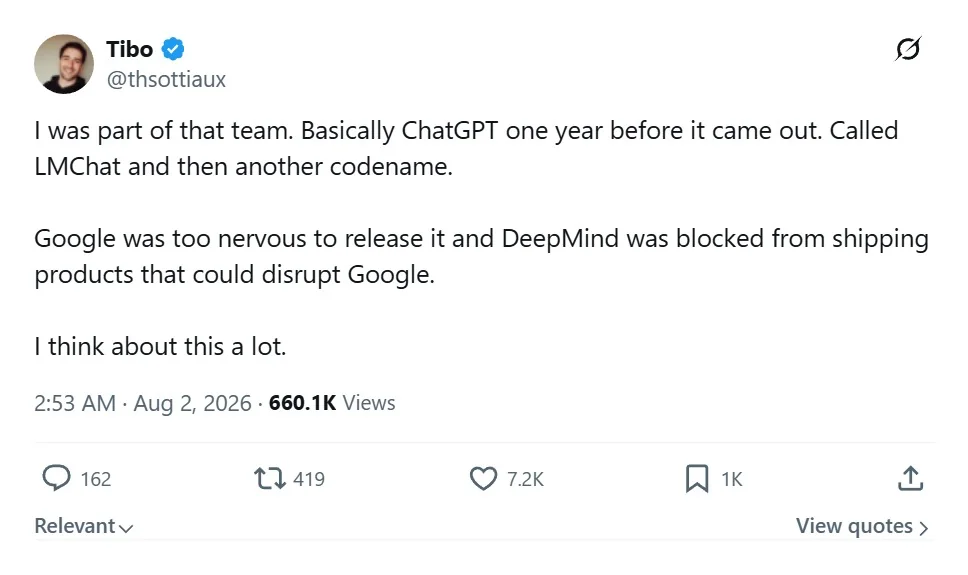This screenshot has height=575, width=968.
Task: Click the arrow after View quotes
Action: [924, 528]
